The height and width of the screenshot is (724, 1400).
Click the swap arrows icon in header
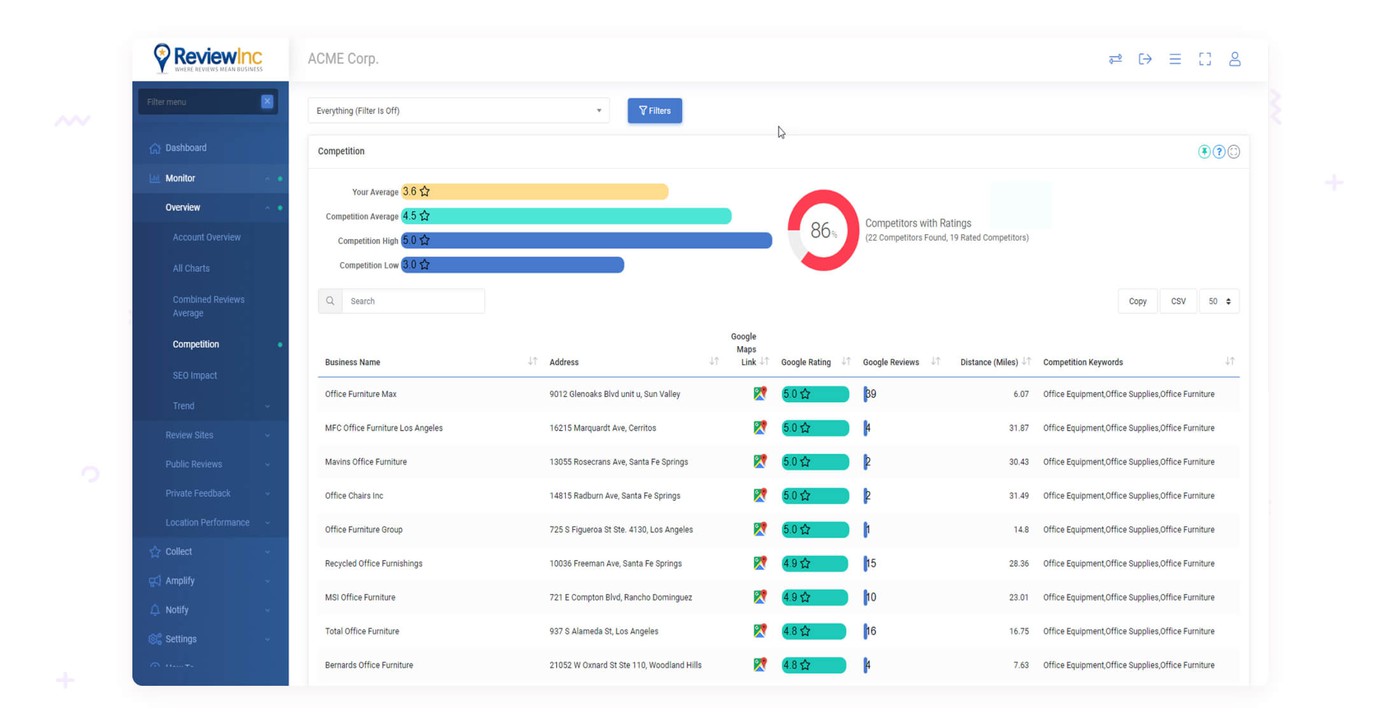[1115, 59]
